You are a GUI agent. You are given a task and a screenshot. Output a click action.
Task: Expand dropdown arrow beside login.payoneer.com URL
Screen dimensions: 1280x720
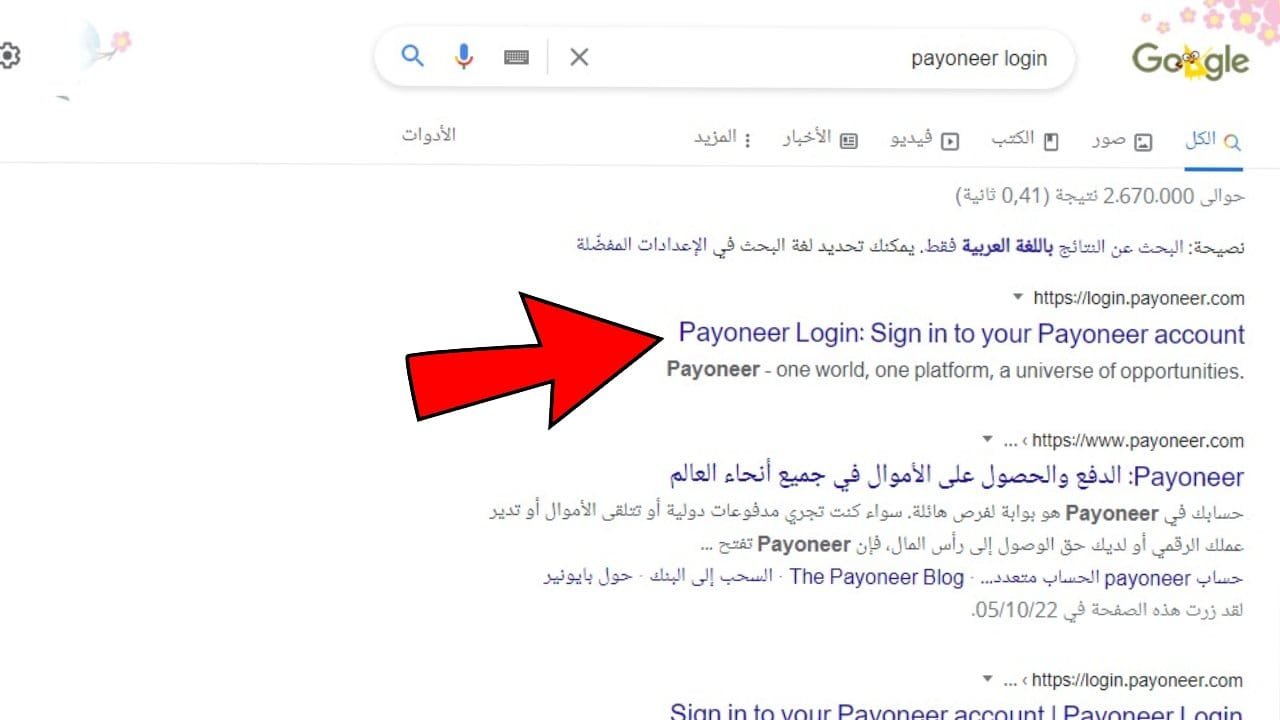coord(1018,297)
